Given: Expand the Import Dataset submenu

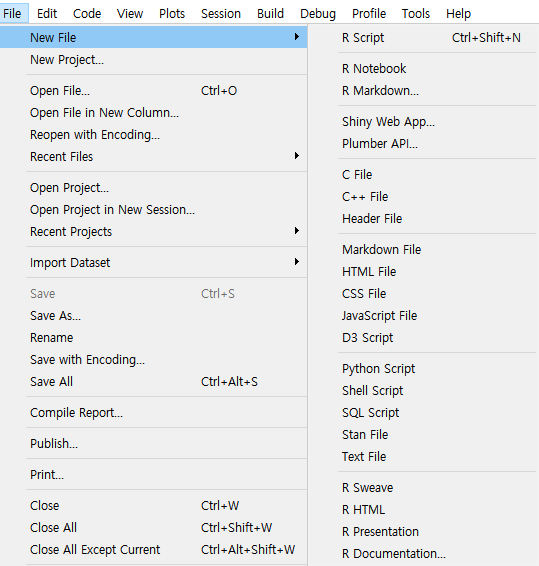Looking at the screenshot, I should [x=153, y=263].
